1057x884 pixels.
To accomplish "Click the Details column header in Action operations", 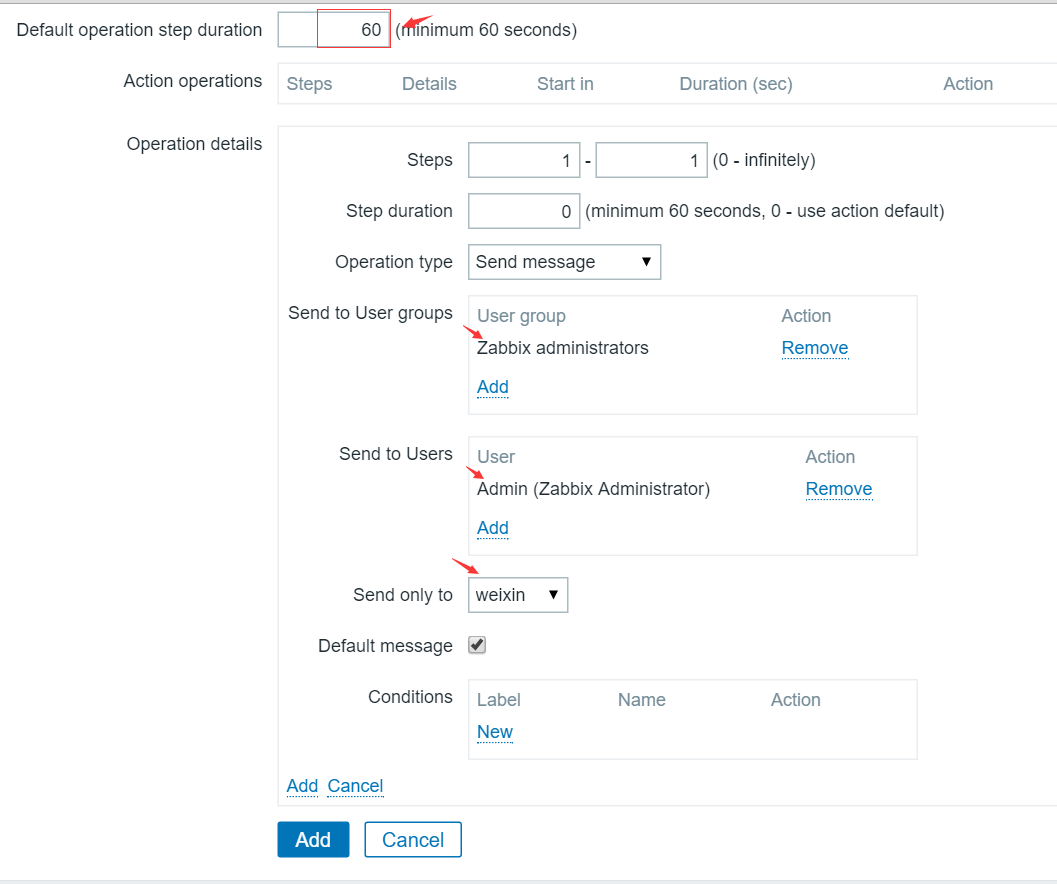I will coord(428,84).
